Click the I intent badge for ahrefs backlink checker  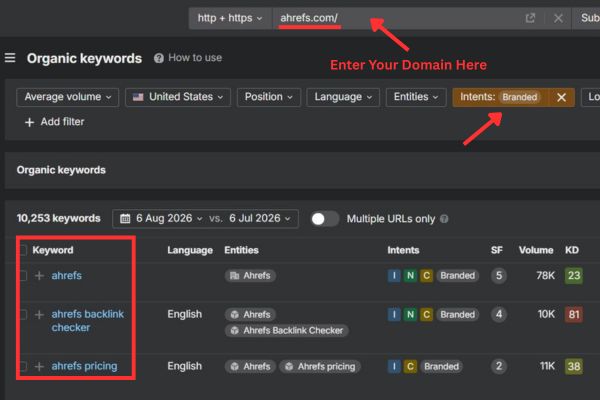[394, 315]
